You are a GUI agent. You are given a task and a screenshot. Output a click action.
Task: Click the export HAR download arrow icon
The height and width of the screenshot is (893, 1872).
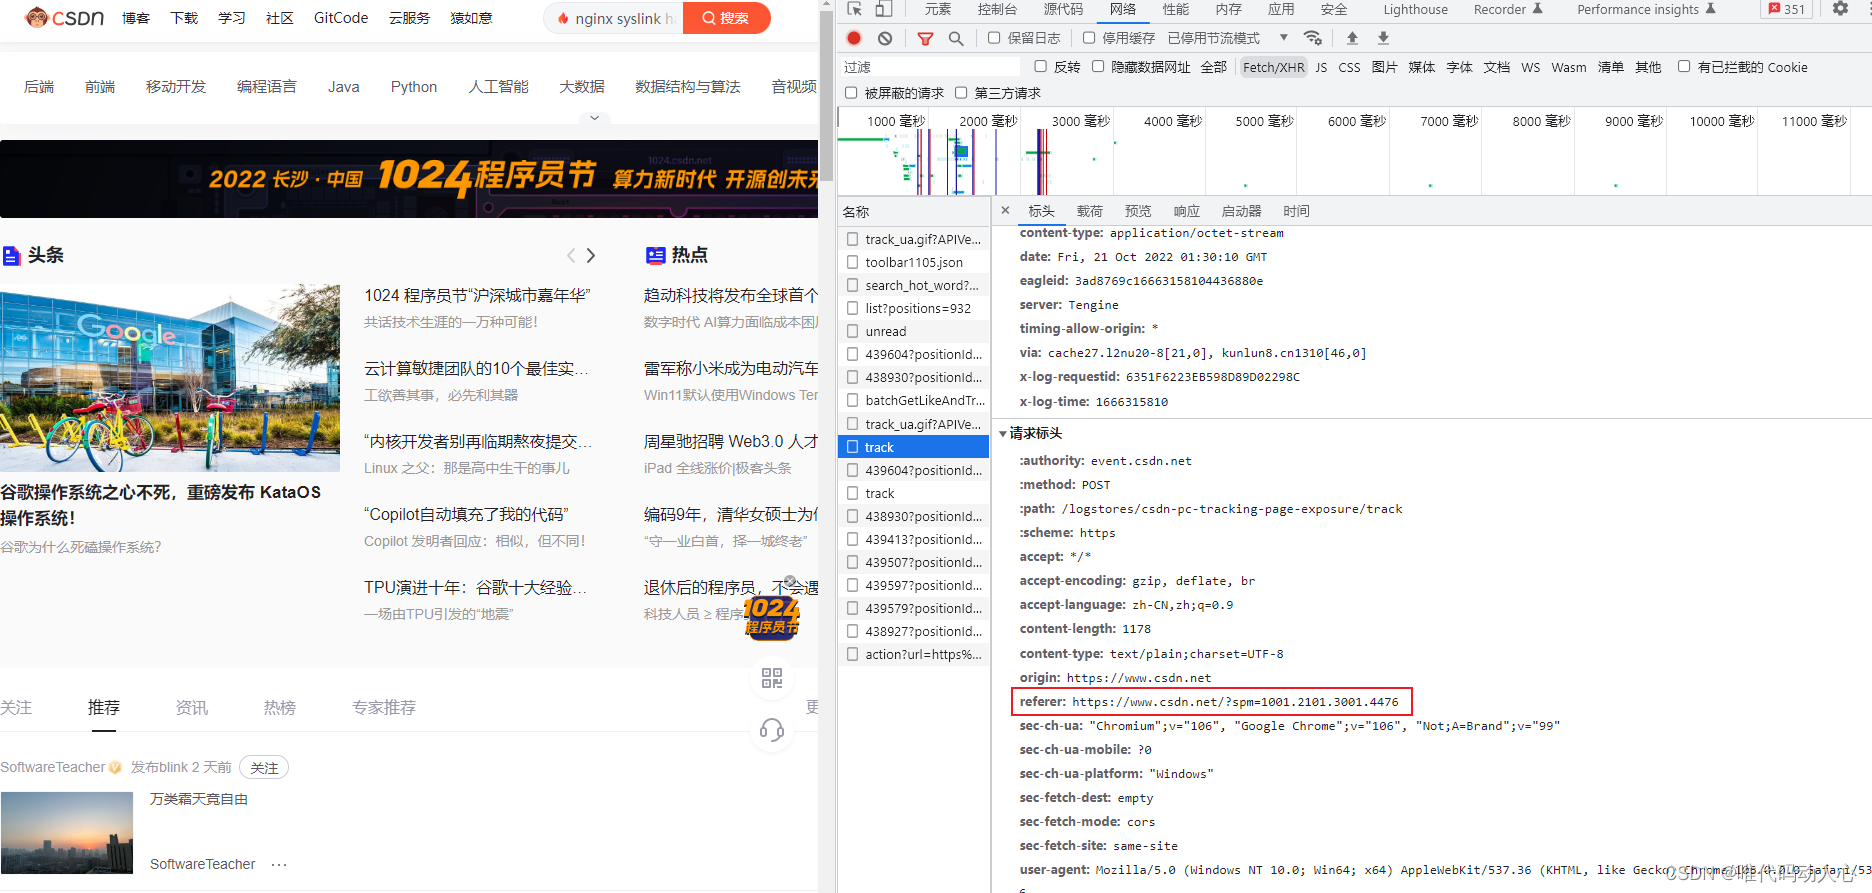pyautogui.click(x=1383, y=38)
